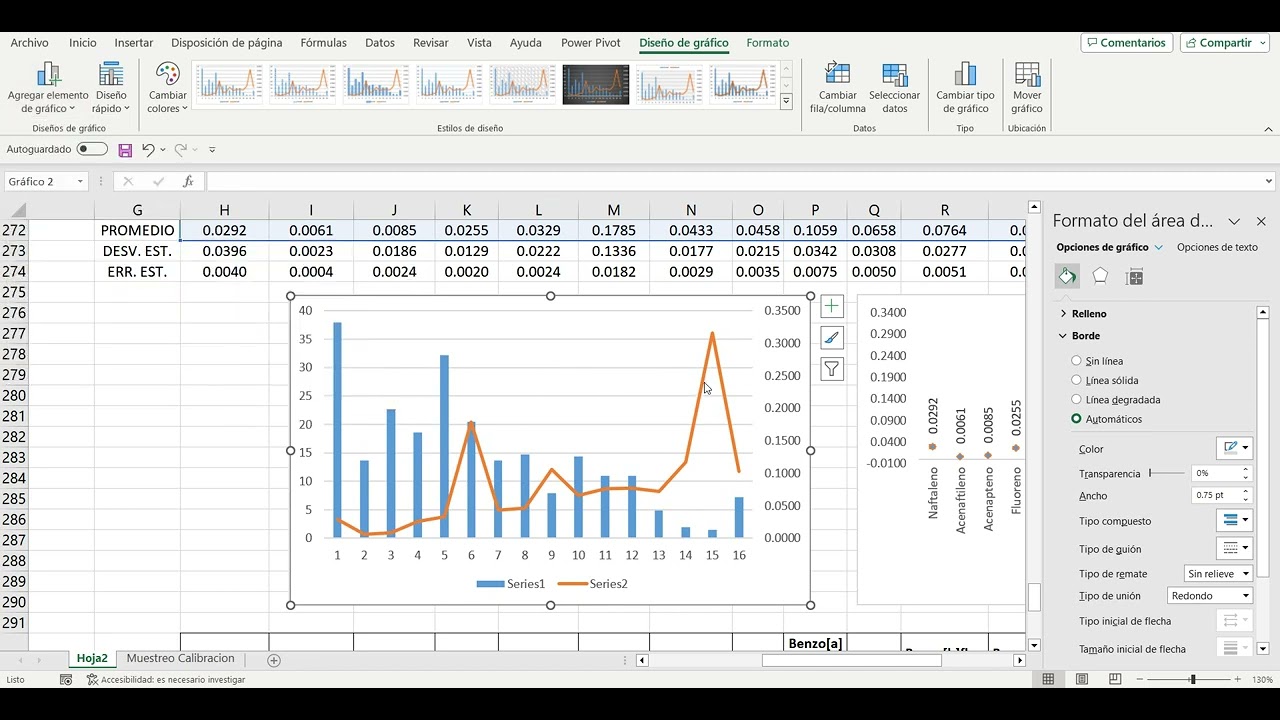Zoom out with minus button
The width and height of the screenshot is (1280, 720).
tap(1142, 679)
